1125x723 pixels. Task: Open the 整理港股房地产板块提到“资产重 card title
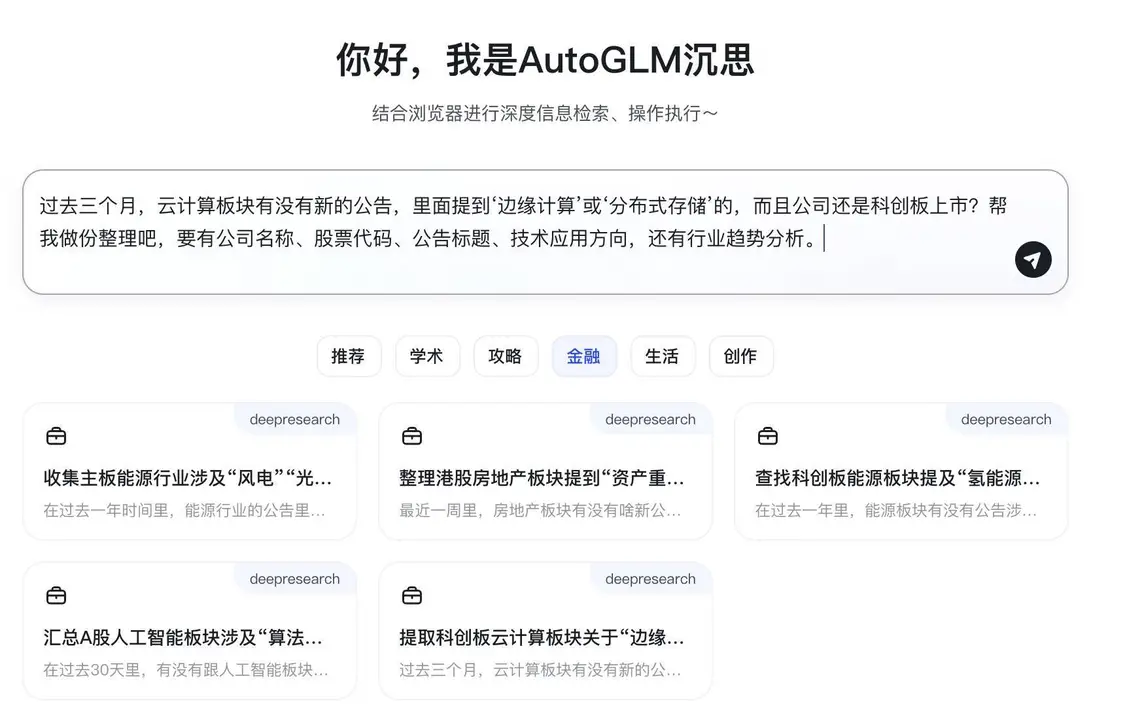point(542,478)
